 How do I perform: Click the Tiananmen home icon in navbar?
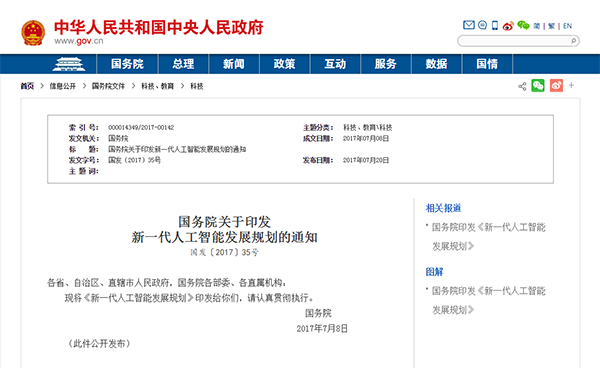tap(69, 64)
